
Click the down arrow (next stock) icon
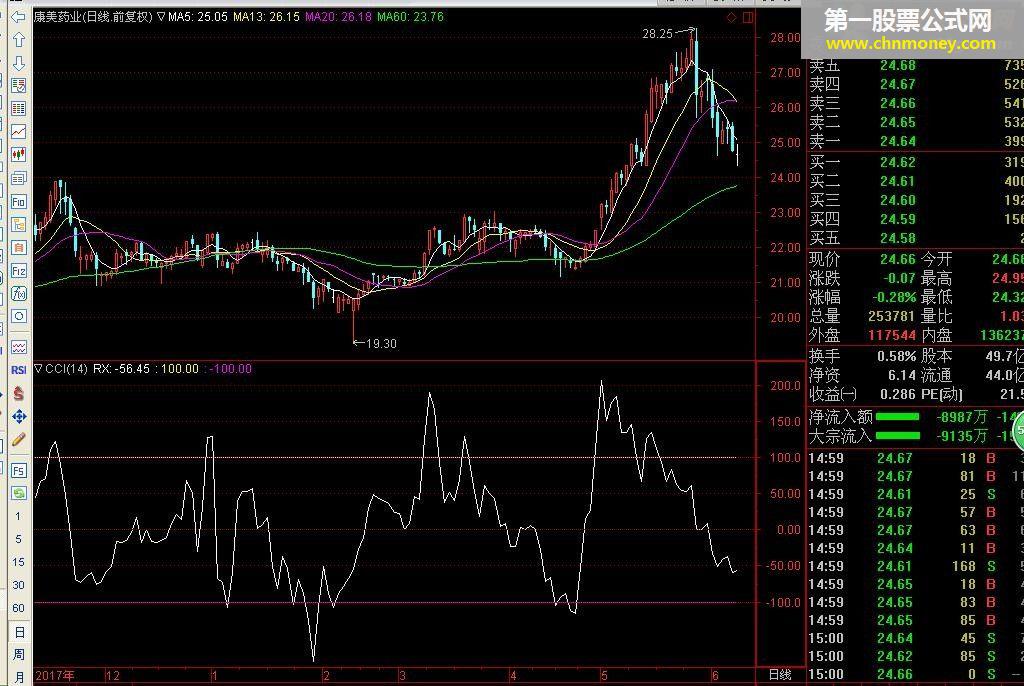coord(18,63)
